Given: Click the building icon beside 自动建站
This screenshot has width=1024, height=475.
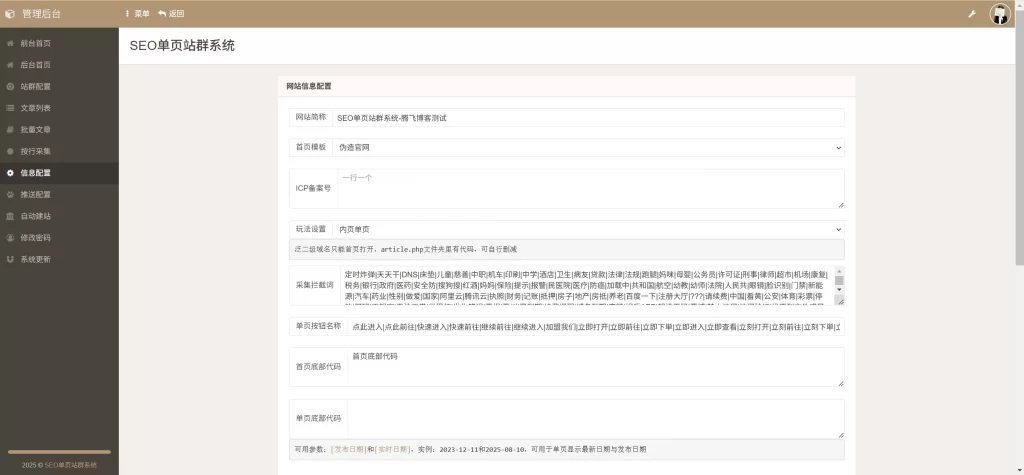Looking at the screenshot, I should click(x=10, y=216).
